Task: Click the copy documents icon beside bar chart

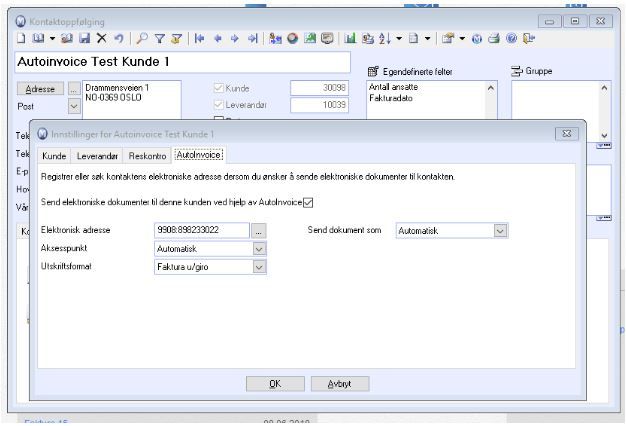Action: pos(368,38)
